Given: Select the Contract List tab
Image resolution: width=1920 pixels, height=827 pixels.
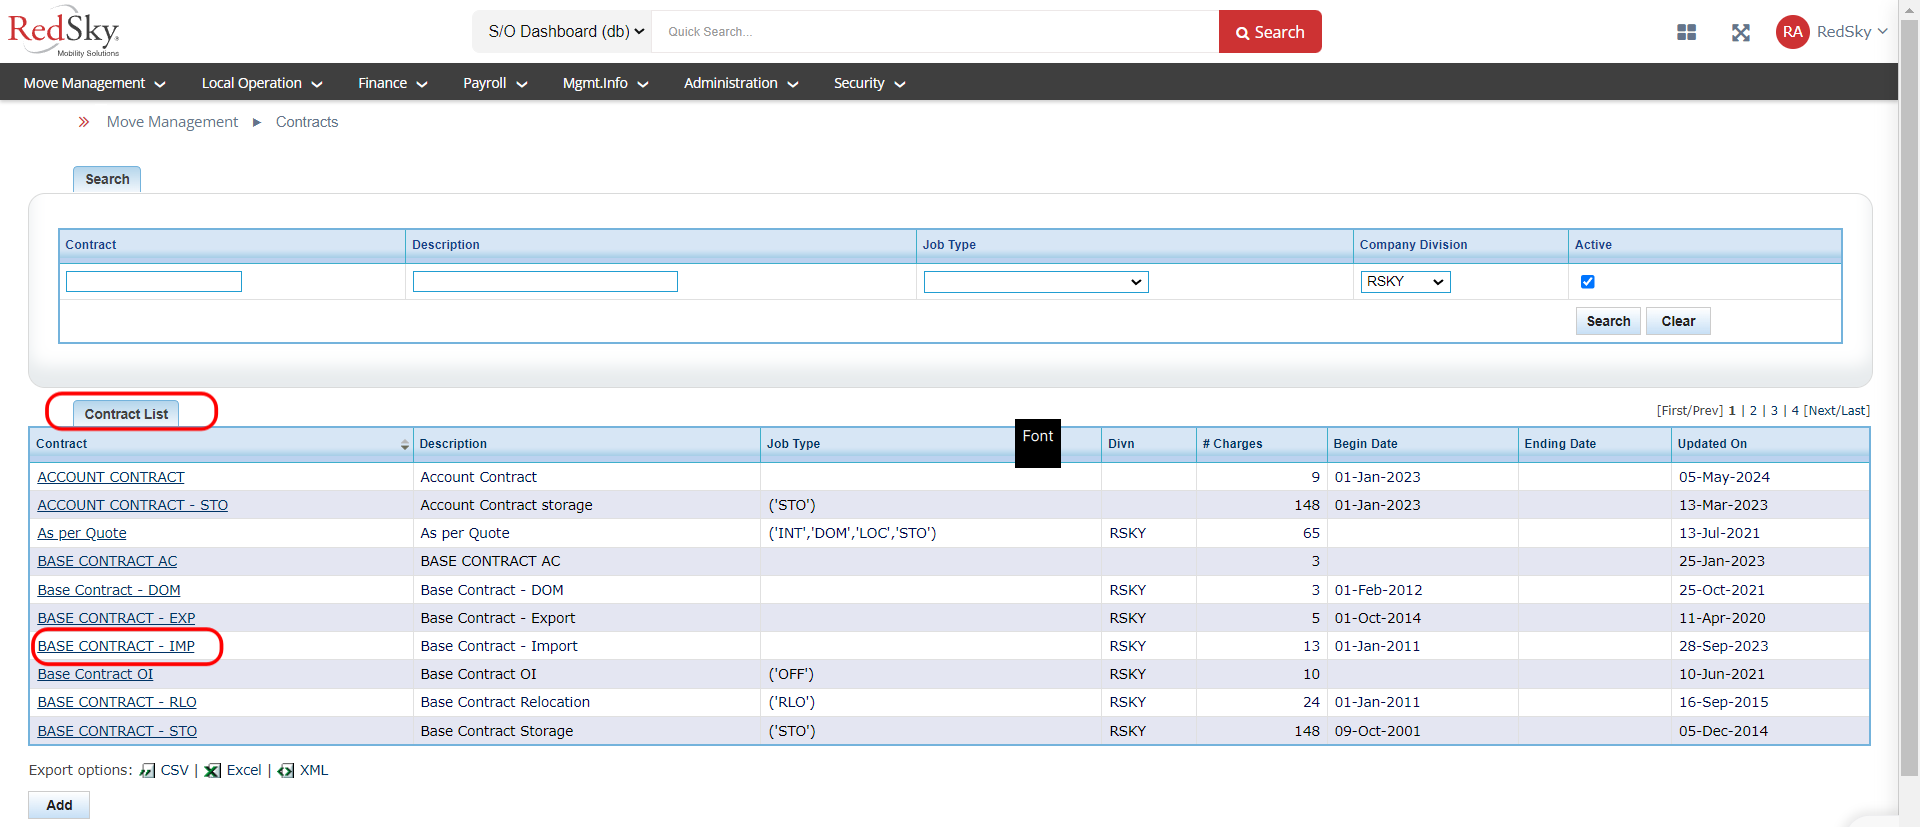Looking at the screenshot, I should pyautogui.click(x=126, y=414).
